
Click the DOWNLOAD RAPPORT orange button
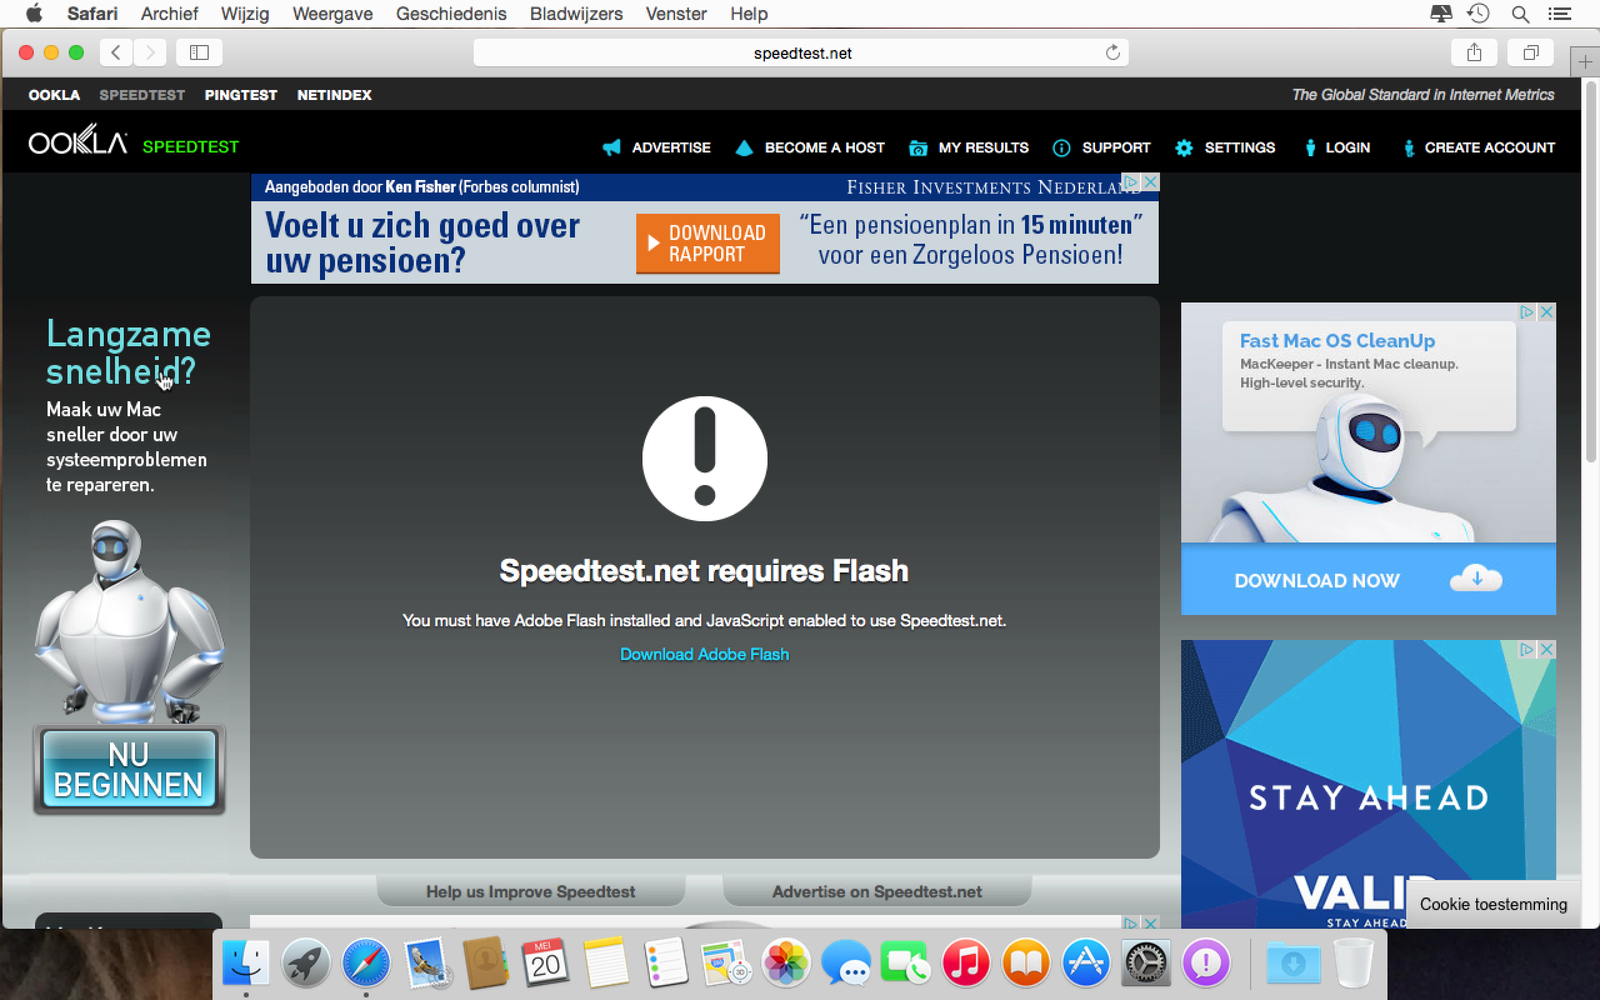click(x=708, y=243)
